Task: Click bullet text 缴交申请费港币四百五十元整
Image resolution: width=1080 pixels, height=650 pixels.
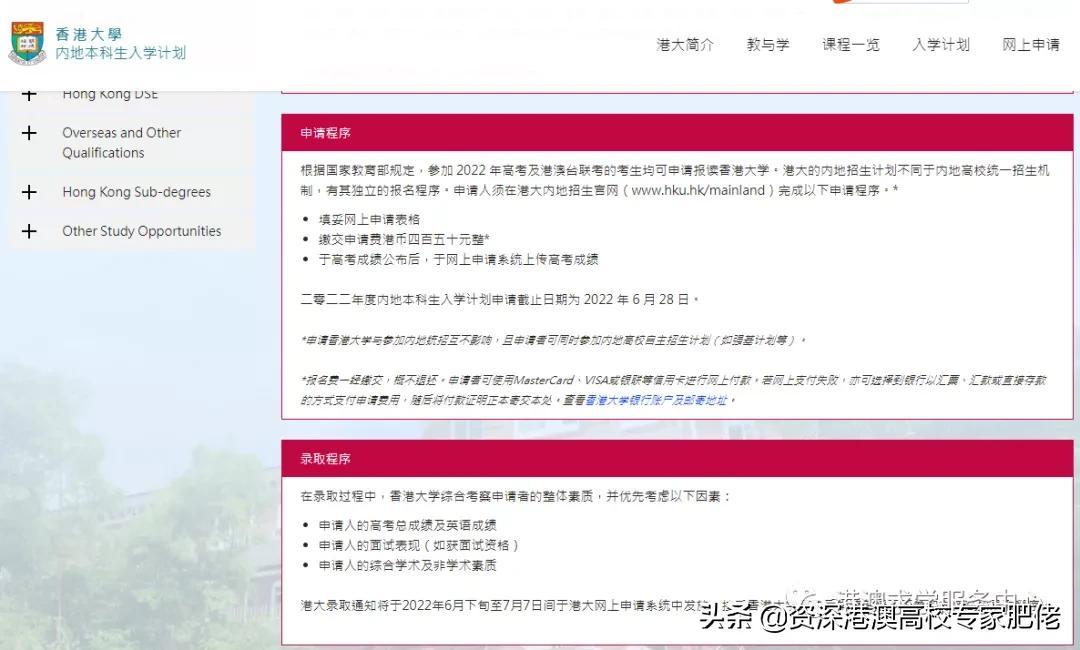Action: pos(404,240)
